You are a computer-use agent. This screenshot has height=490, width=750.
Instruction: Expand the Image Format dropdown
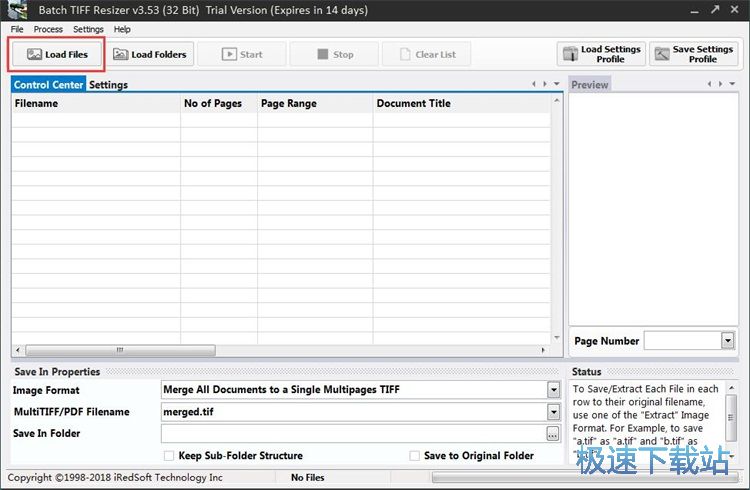point(553,390)
